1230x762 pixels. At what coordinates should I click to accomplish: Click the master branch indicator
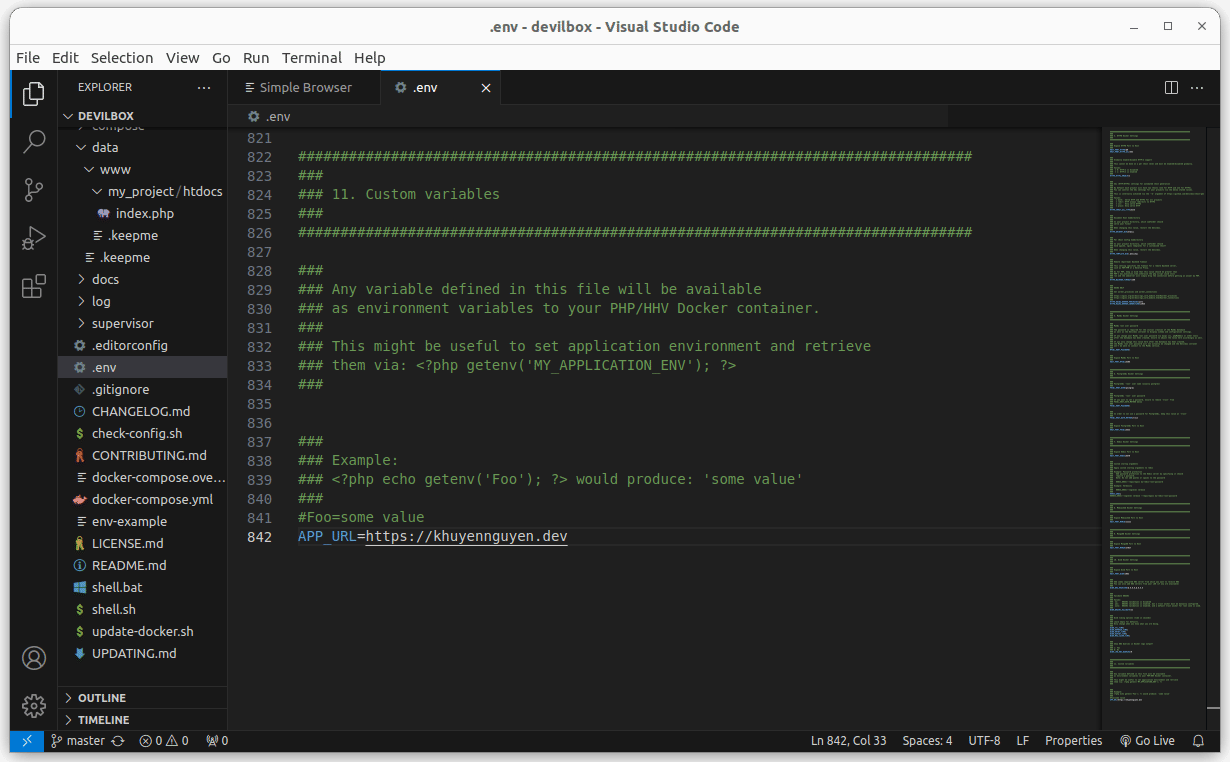tap(78, 741)
